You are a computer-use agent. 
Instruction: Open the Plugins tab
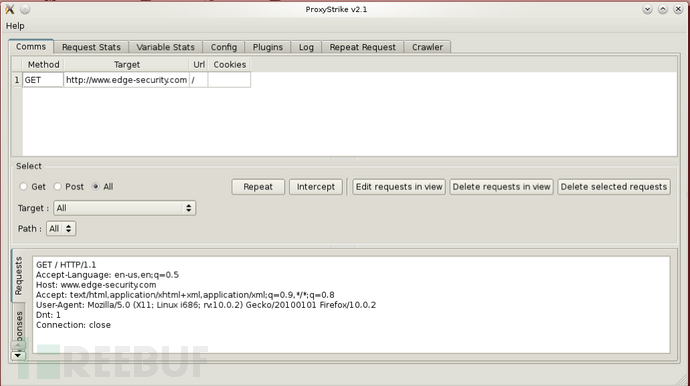click(268, 47)
